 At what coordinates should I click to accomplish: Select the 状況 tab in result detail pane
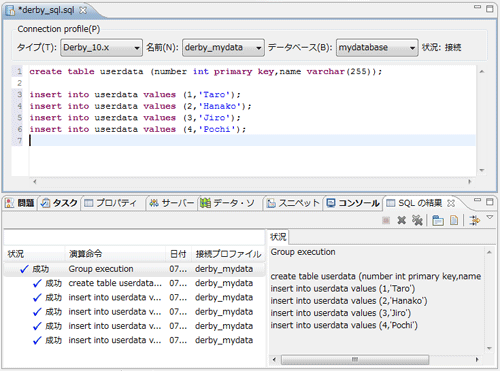click(278, 237)
